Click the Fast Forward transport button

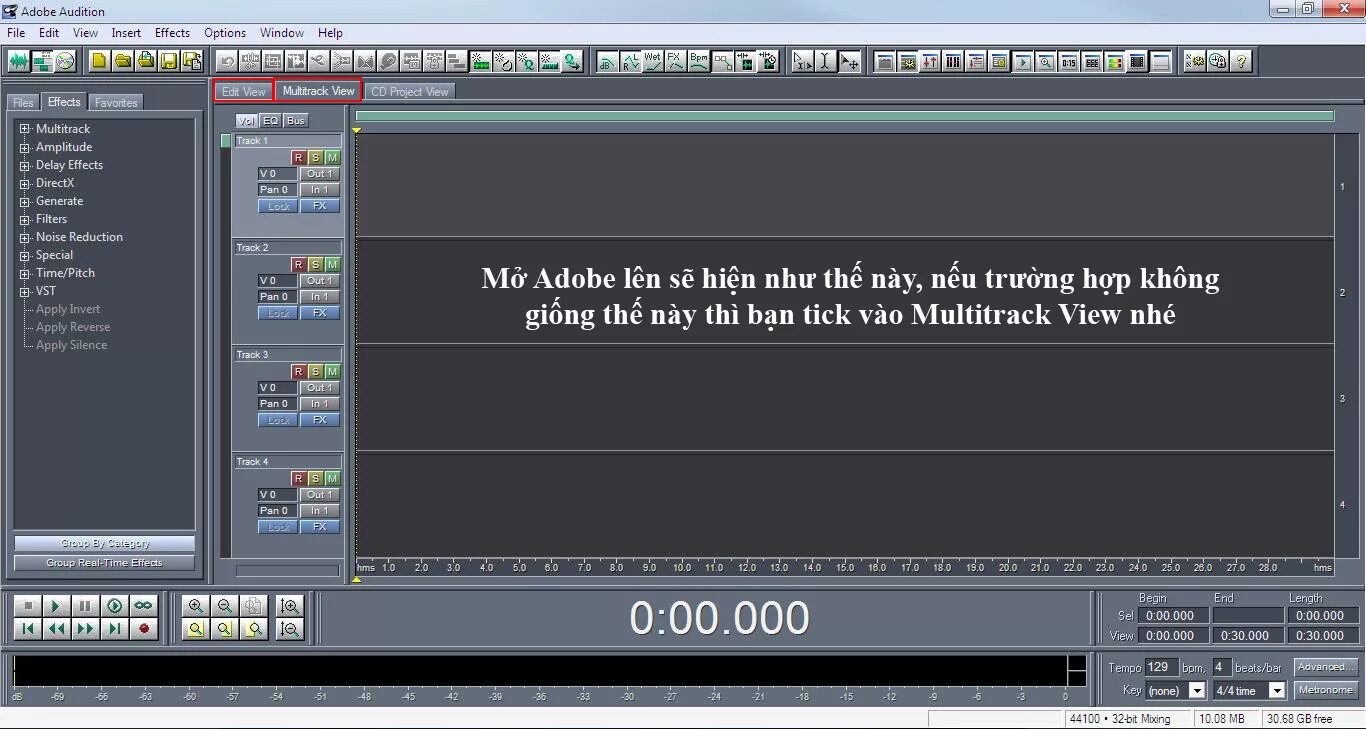pos(86,629)
